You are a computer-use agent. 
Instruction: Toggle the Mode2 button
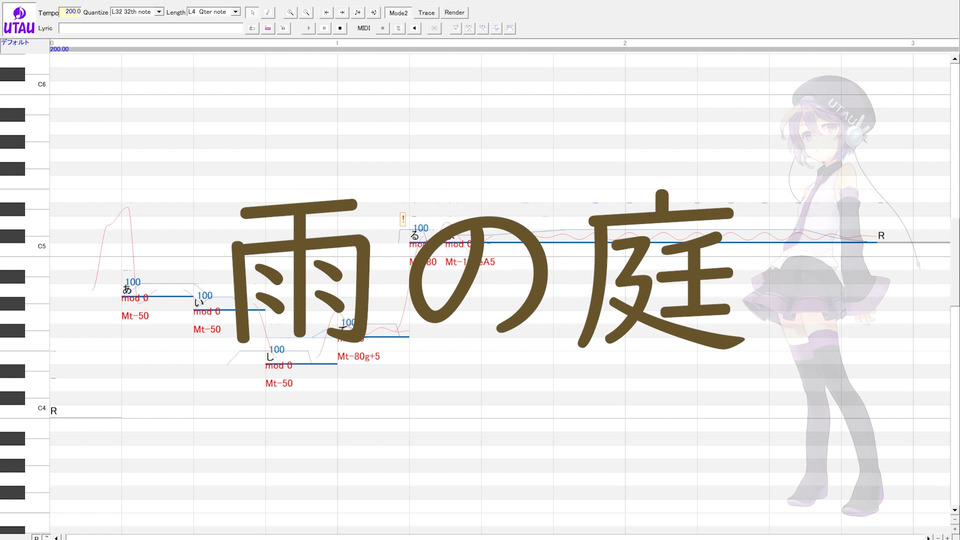click(398, 12)
